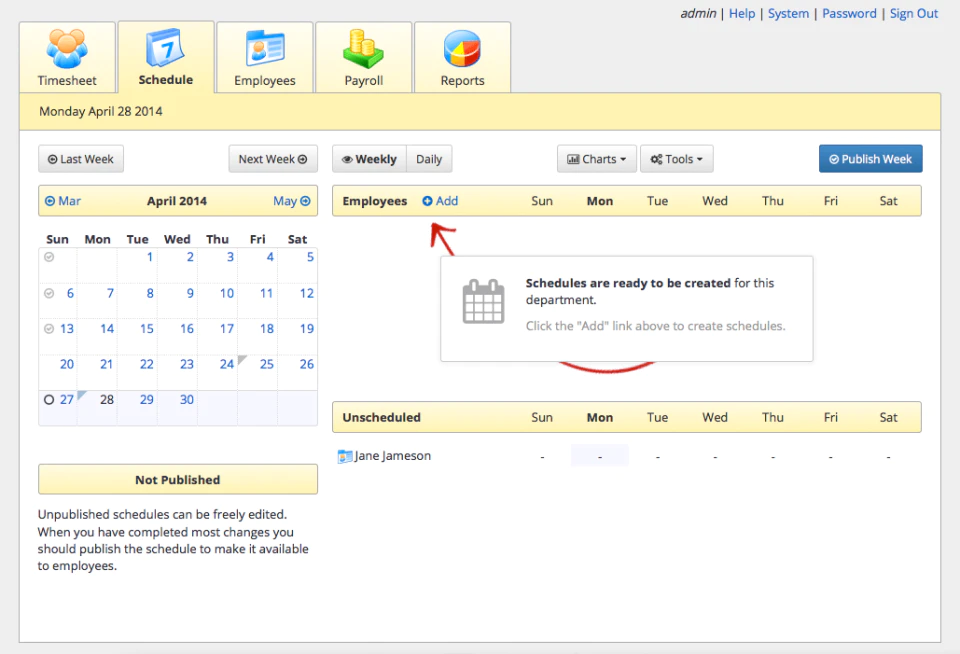Open the Sign Out link

(x=913, y=13)
